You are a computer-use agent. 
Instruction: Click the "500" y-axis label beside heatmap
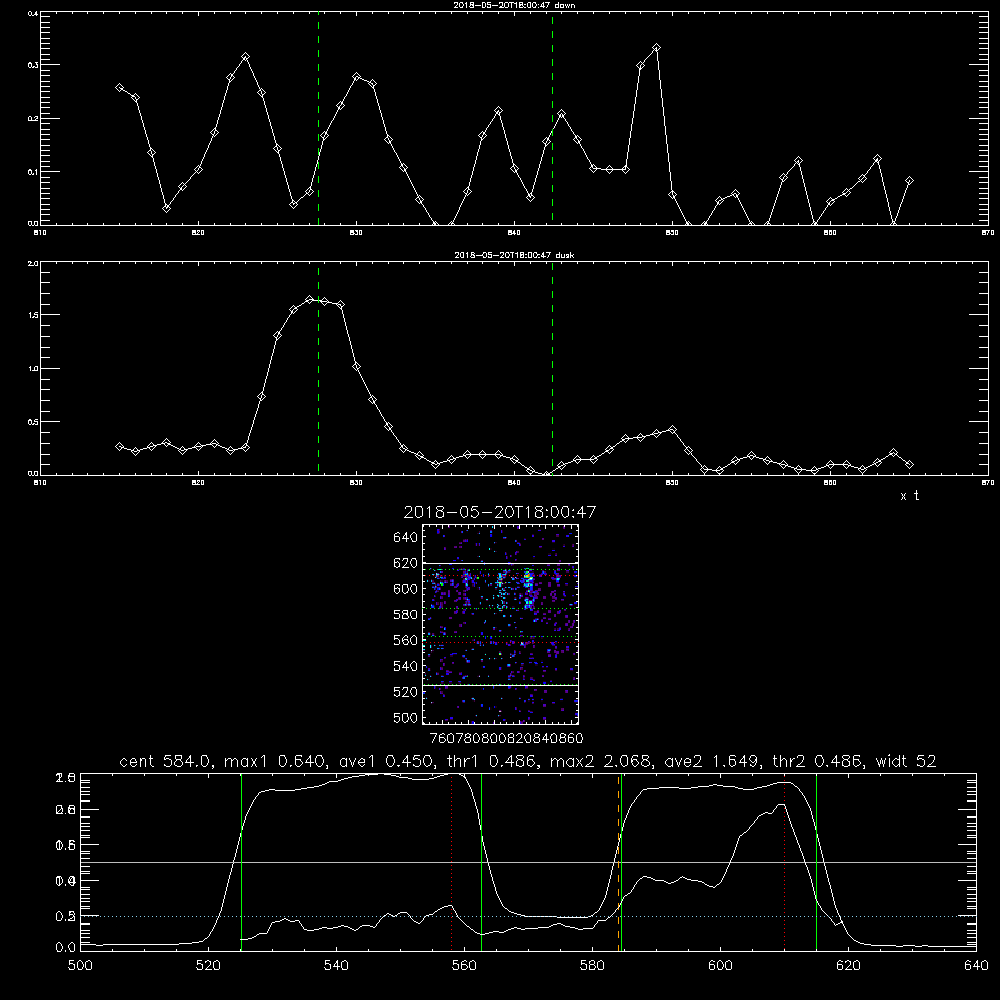click(x=406, y=718)
